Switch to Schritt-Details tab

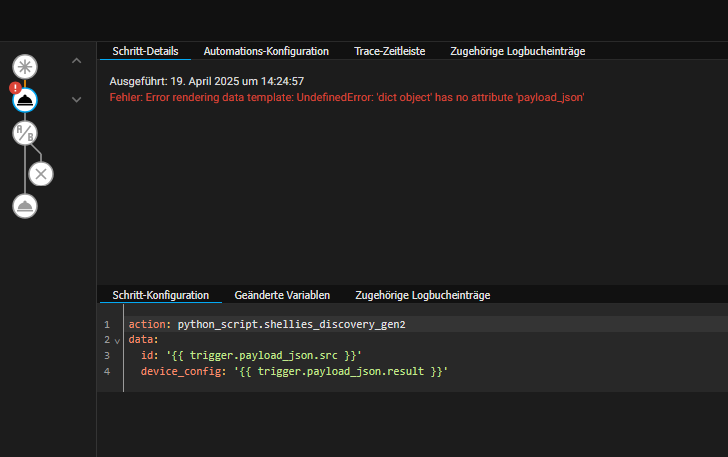point(145,51)
